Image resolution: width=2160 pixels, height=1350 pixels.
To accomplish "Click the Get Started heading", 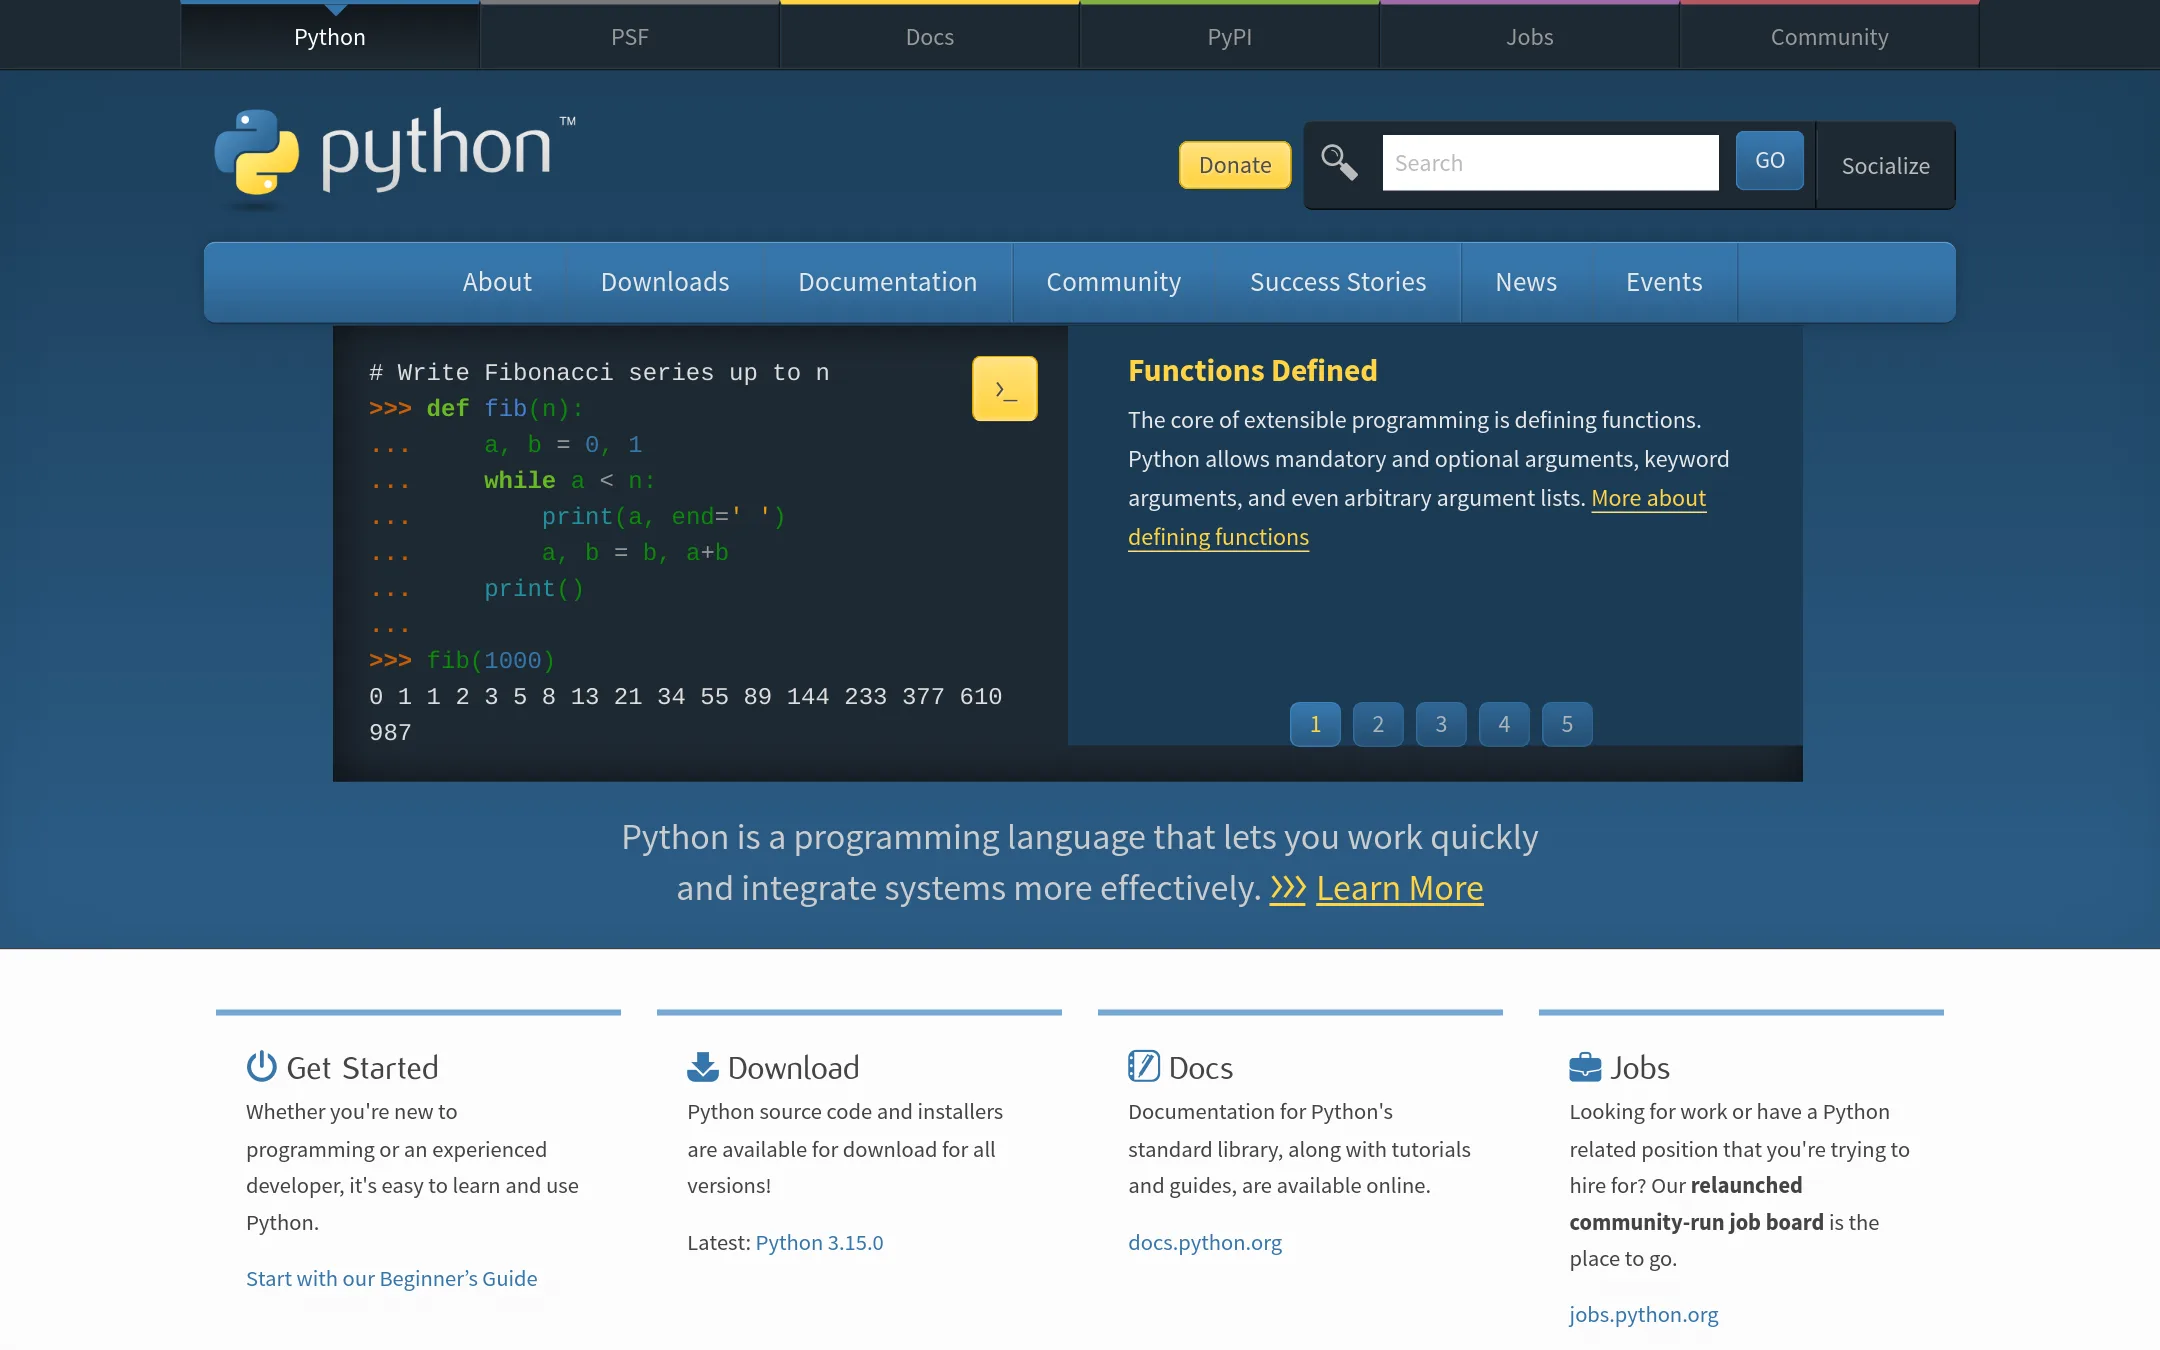I will tap(362, 1068).
